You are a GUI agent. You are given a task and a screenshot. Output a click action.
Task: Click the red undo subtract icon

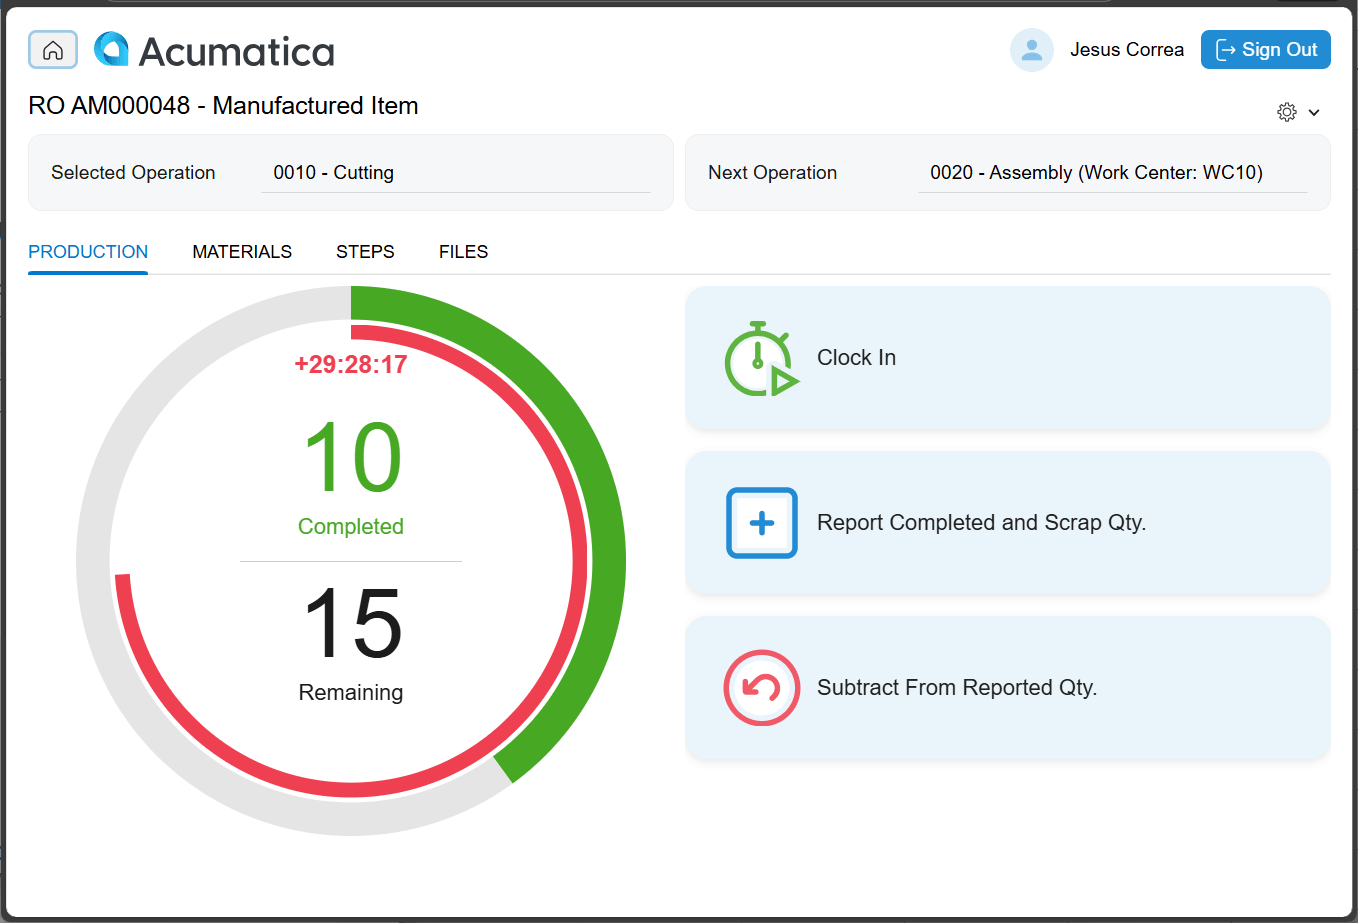tap(761, 688)
